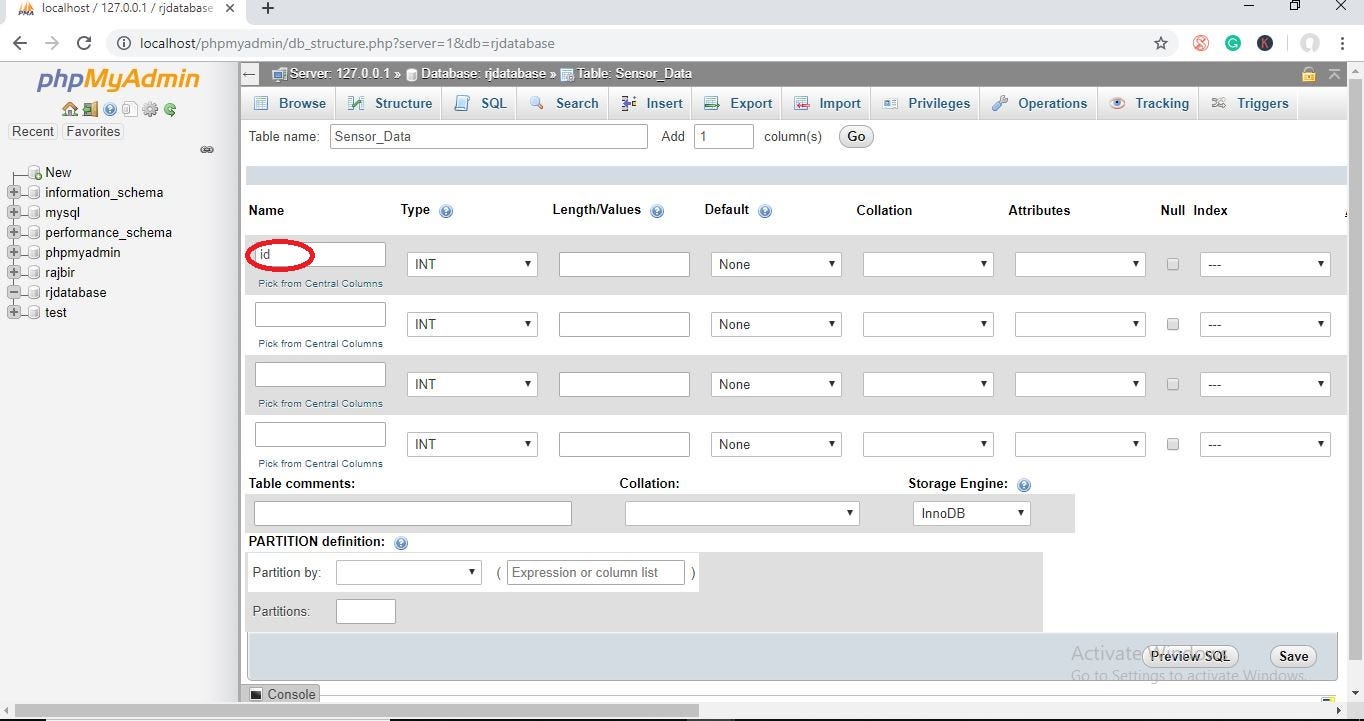Click the phpMyAdmin home icon
Screen dimensions: 1364x721
(70, 109)
